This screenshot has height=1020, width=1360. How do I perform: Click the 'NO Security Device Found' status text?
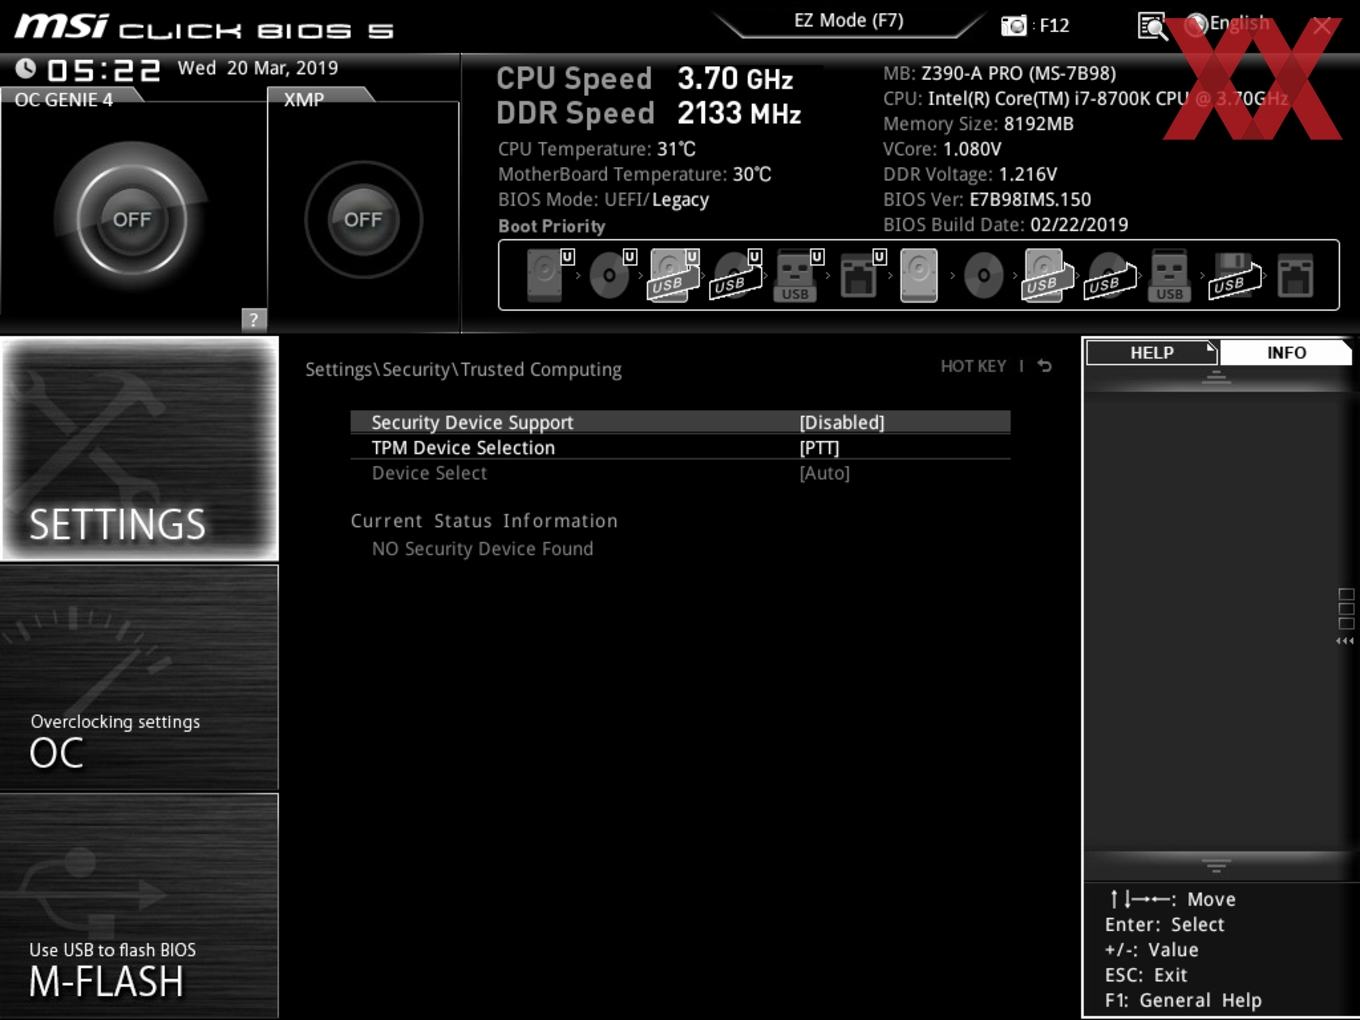[x=482, y=549]
